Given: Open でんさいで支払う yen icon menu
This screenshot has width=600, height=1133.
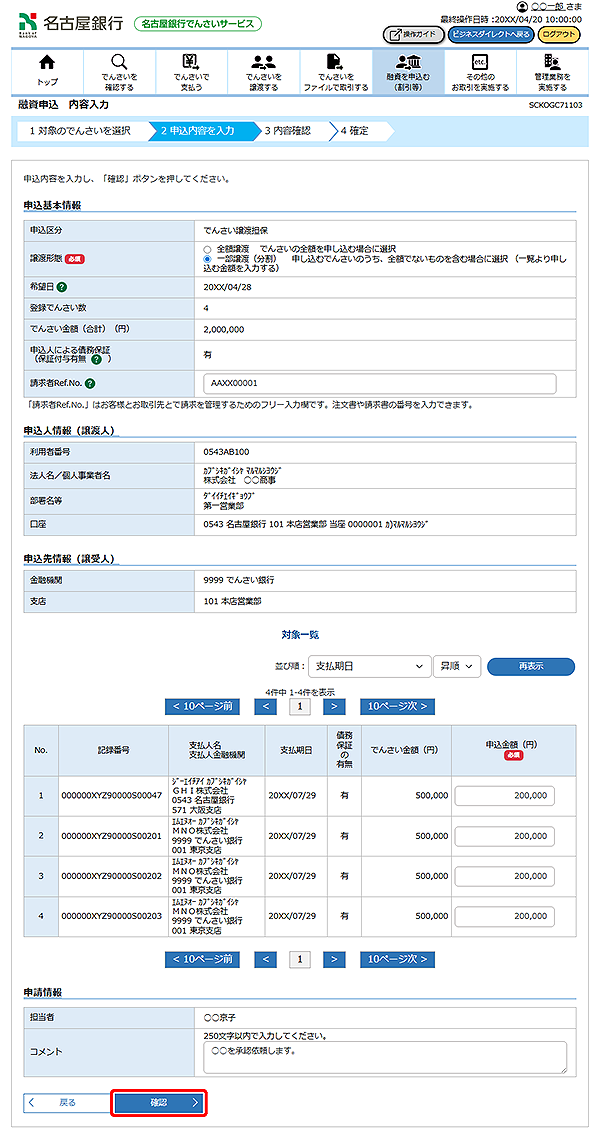Looking at the screenshot, I should tap(191, 63).
